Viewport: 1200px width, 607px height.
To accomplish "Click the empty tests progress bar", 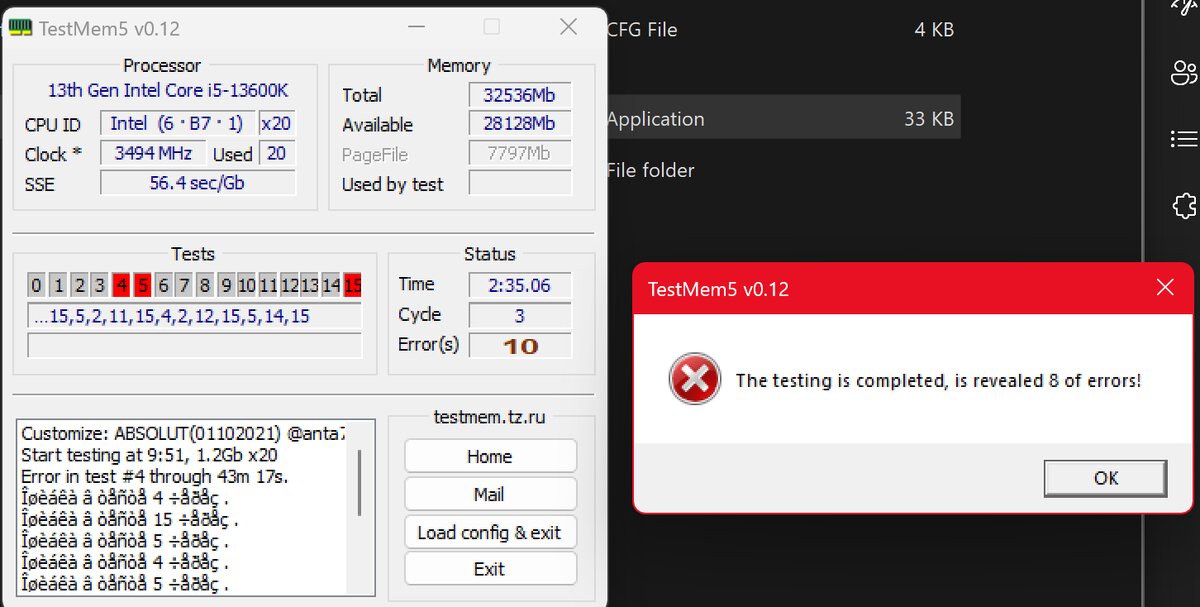I will [x=194, y=346].
